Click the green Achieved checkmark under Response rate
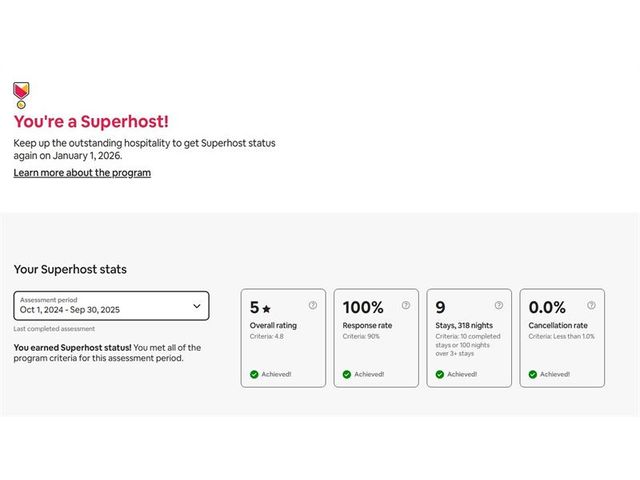640x480 pixels. coord(347,374)
